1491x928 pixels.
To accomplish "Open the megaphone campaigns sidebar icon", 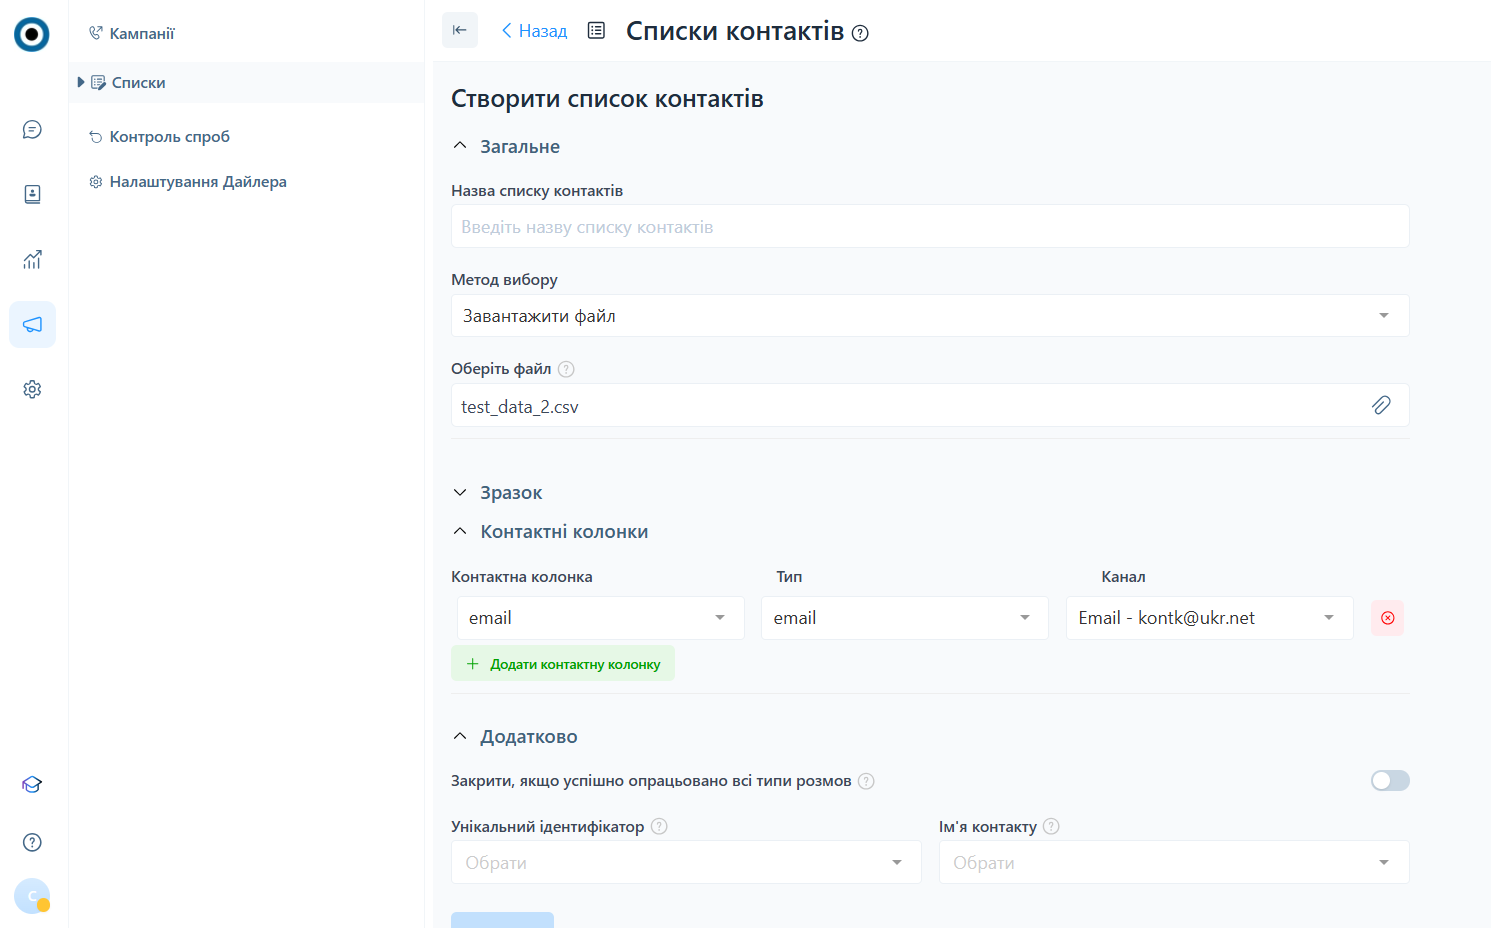I will tap(32, 325).
